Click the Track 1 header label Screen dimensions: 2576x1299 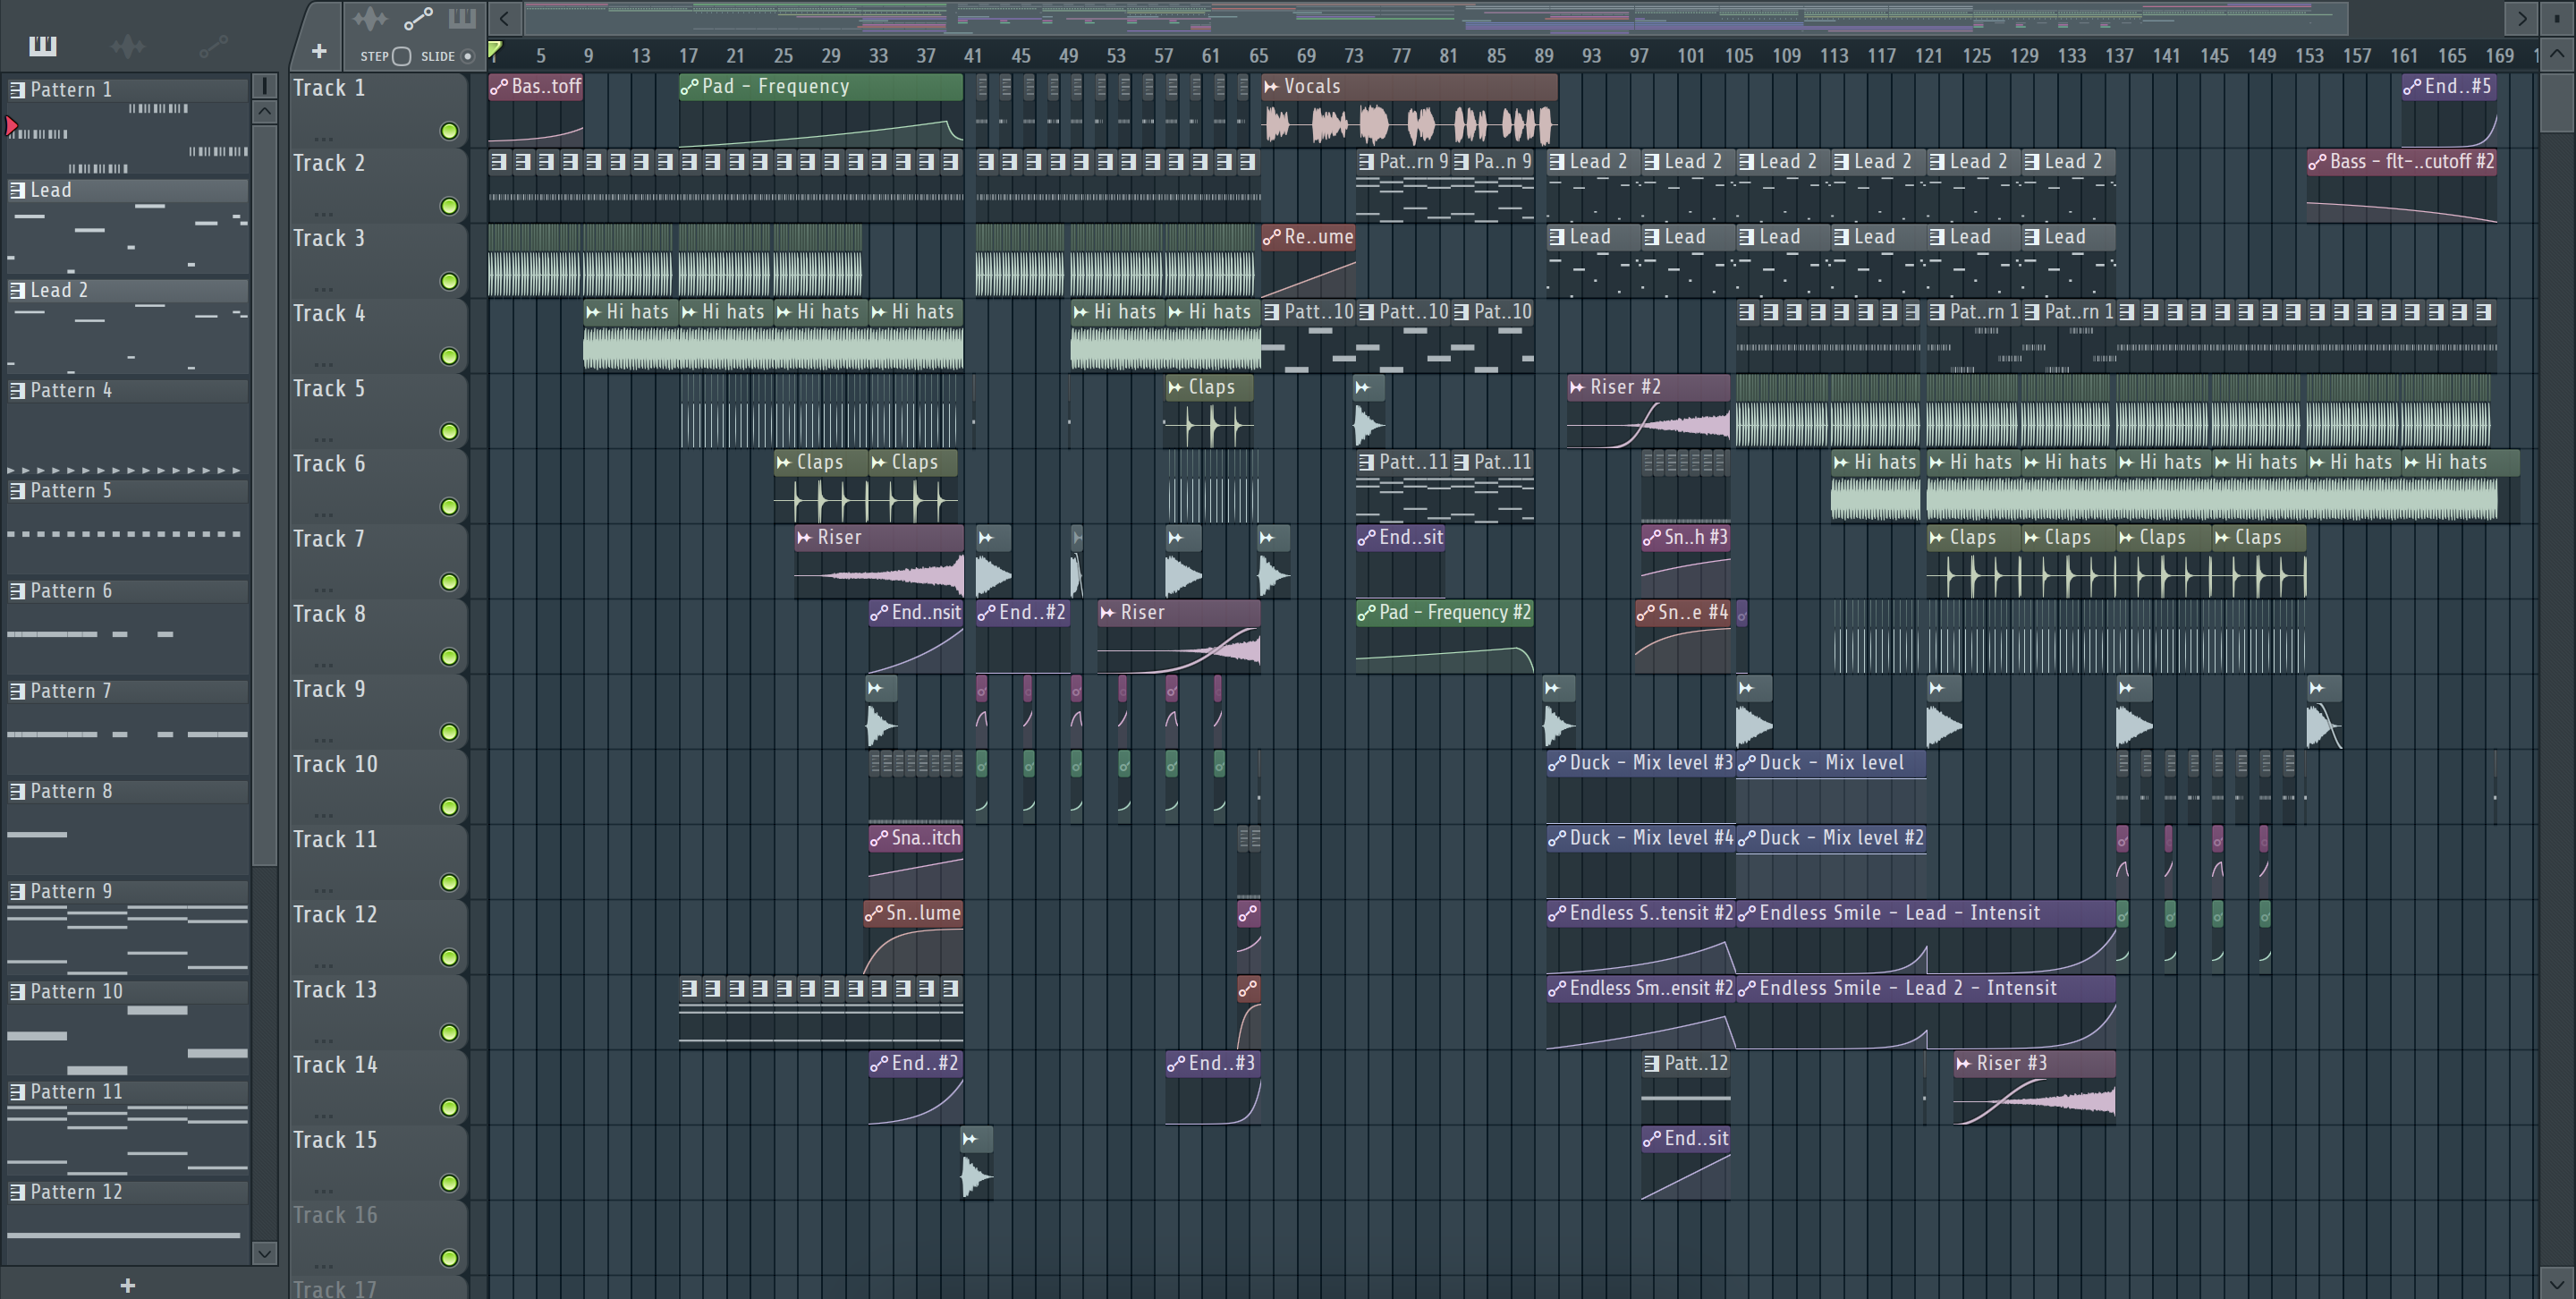pos(328,88)
